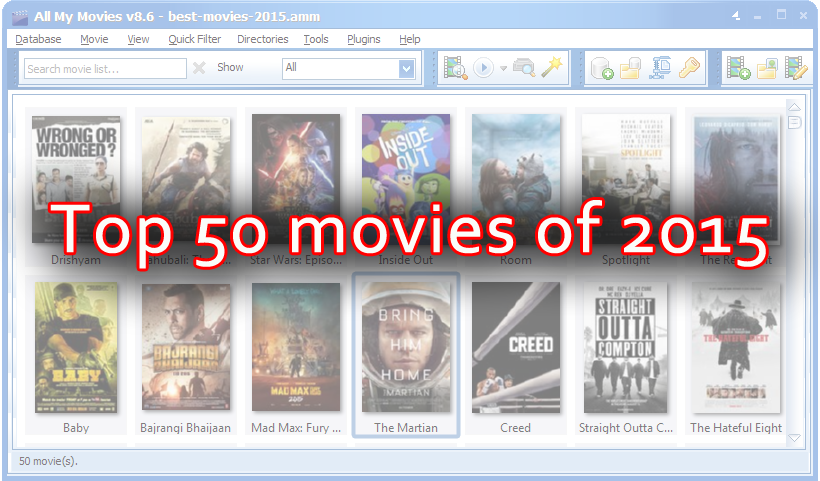Click the magic wand wizard icon

[552, 67]
